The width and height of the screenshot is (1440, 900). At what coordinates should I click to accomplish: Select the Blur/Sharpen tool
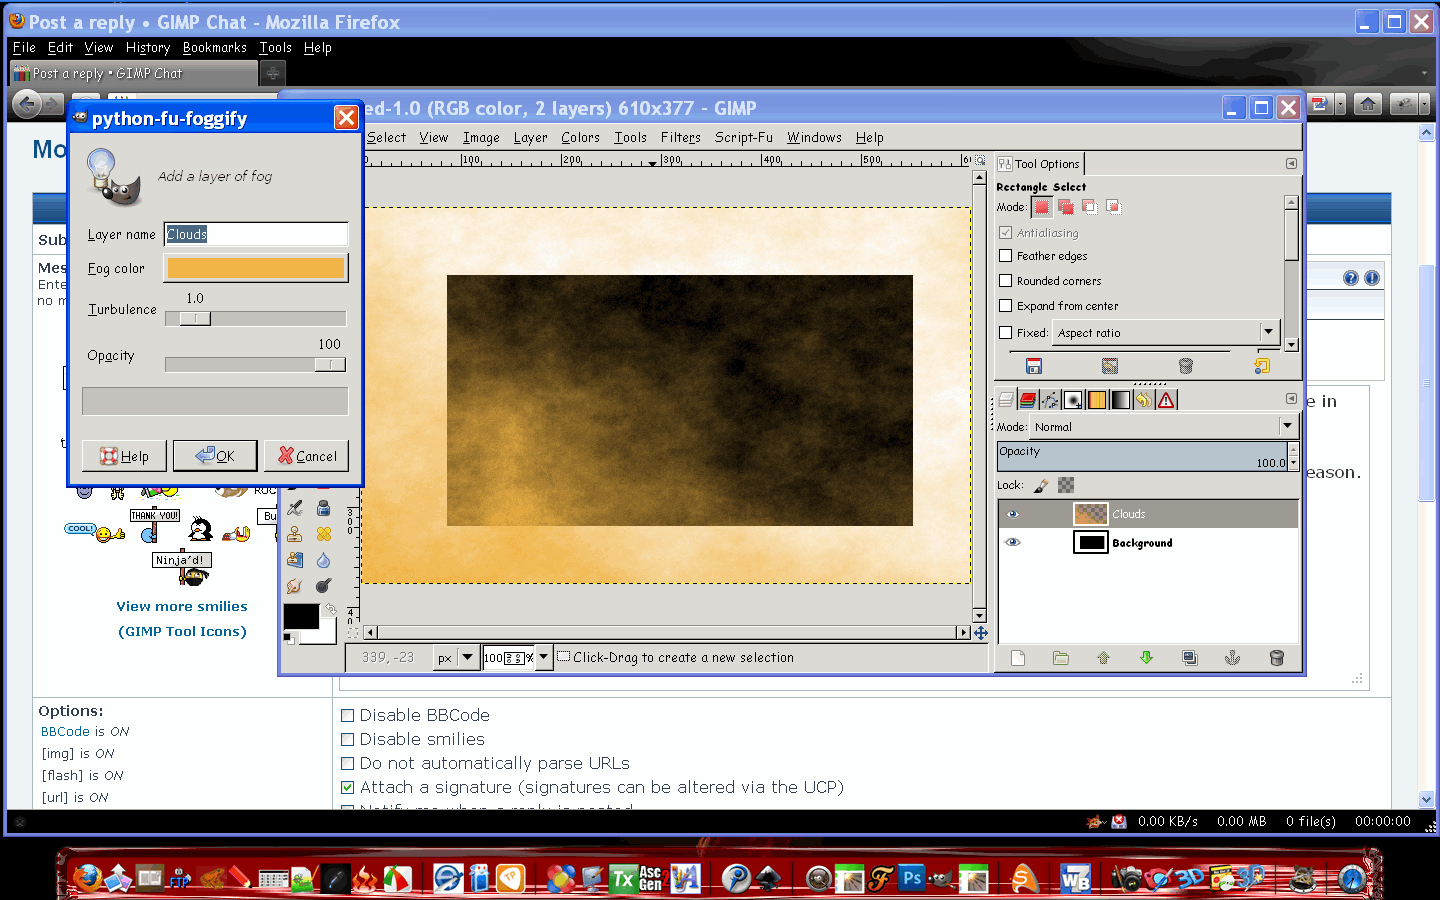(323, 560)
